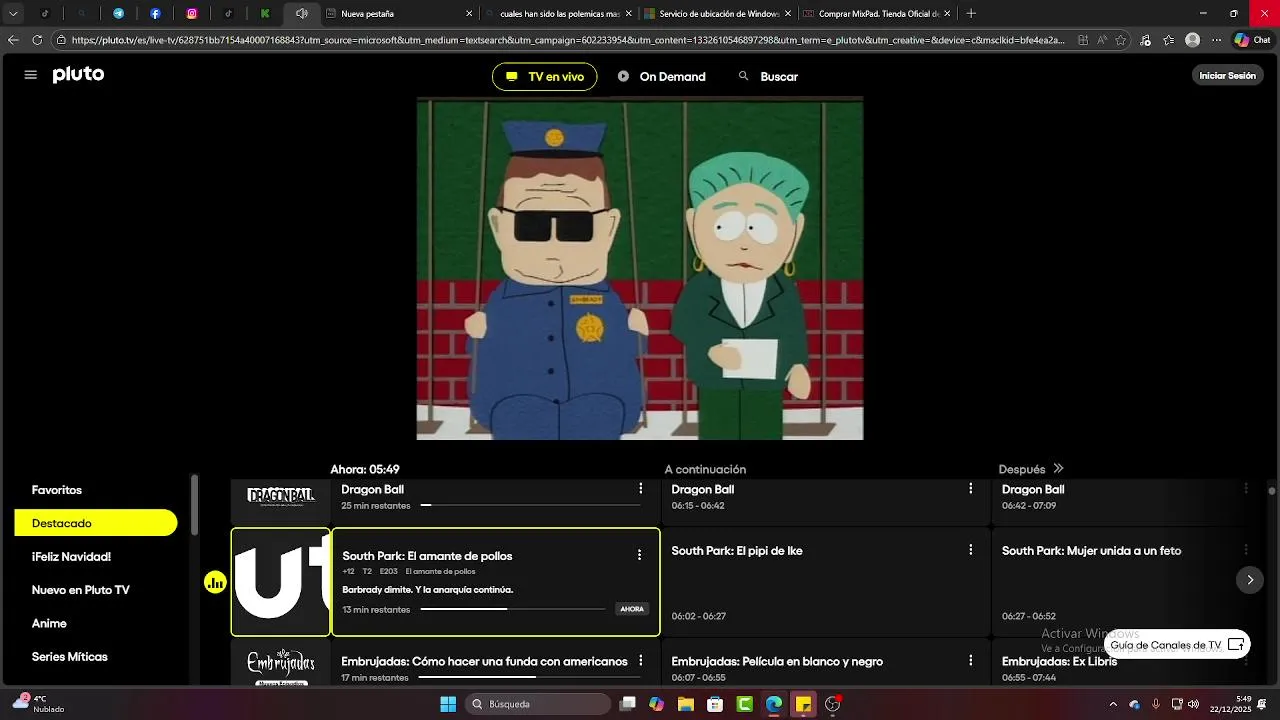Click the South Park progress bar
Image resolution: width=1280 pixels, height=720 pixels.
[x=513, y=609]
